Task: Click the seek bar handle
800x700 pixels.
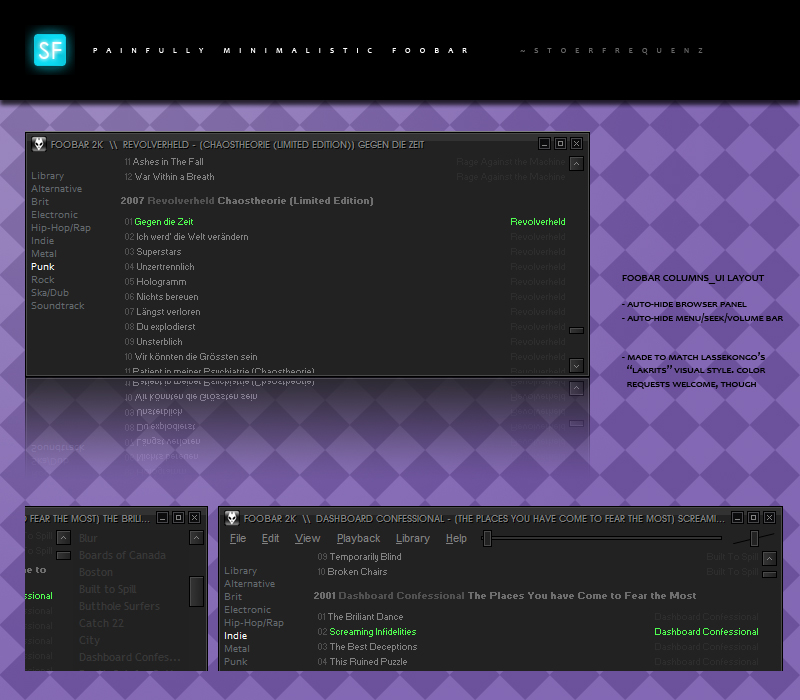Action: (x=487, y=538)
